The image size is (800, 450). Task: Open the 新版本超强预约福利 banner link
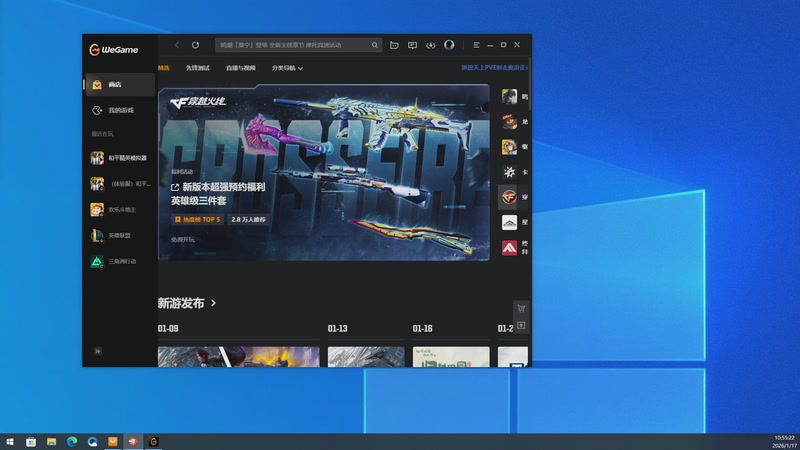[x=218, y=194]
